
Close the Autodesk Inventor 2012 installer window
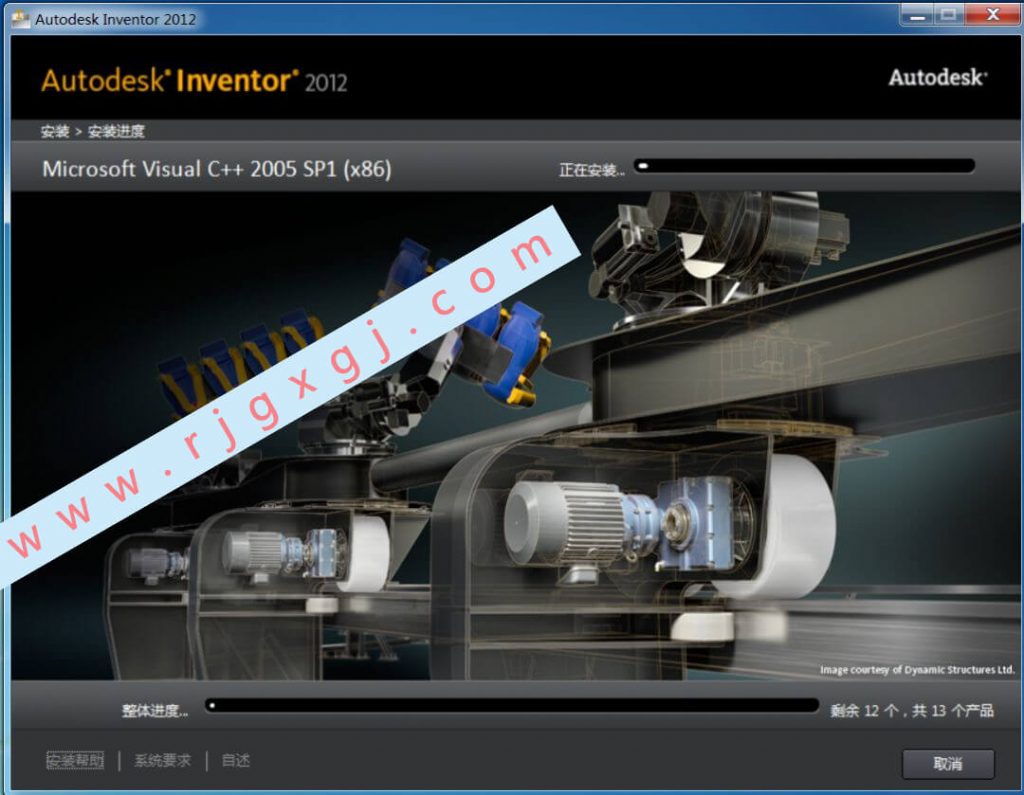click(993, 15)
